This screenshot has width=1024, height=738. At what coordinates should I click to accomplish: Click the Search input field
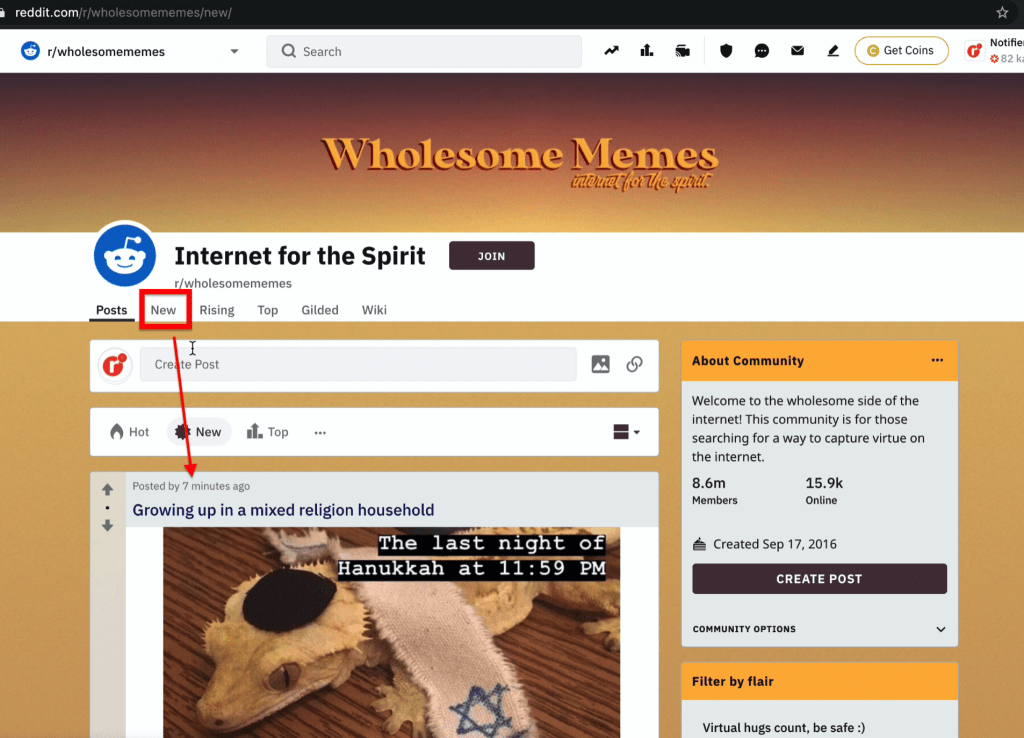pos(424,52)
